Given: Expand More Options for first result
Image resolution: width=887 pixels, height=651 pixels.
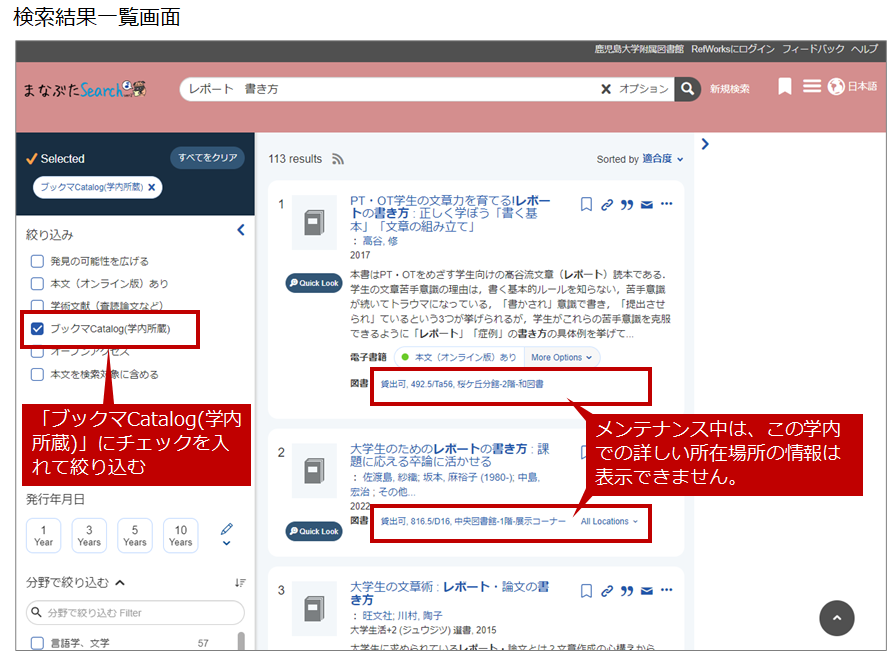Looking at the screenshot, I should [561, 357].
